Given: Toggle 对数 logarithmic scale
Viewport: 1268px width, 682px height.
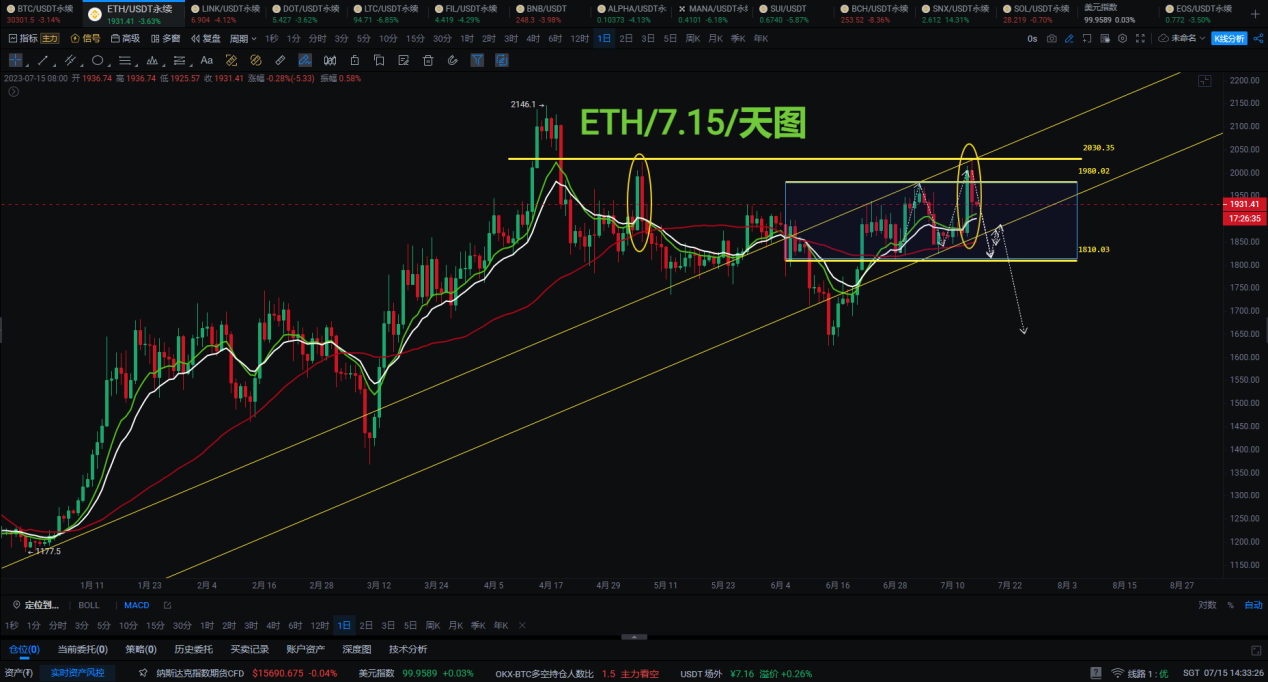Looking at the screenshot, I should click(1208, 605).
